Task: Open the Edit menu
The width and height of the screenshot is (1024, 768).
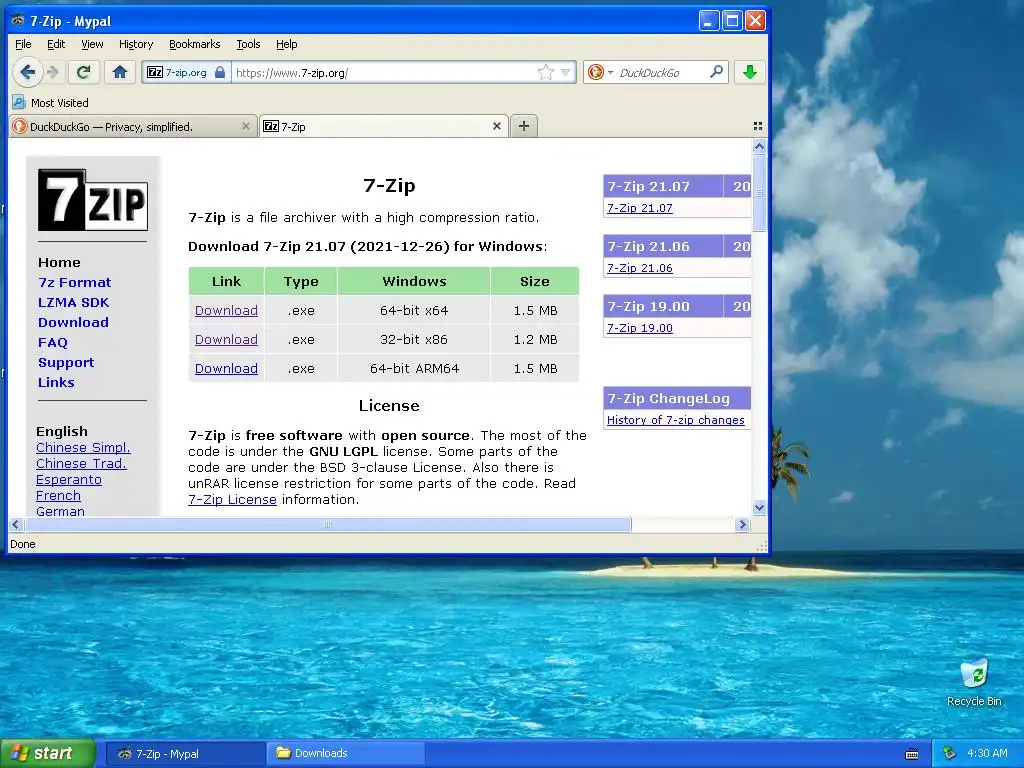Action: 56,44
